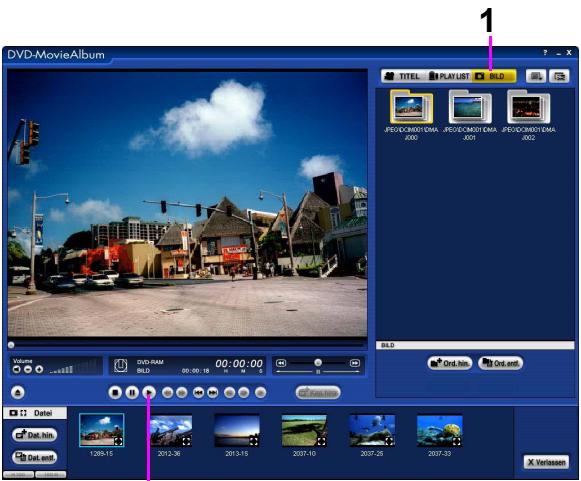Decrease volume with minus icon
This screenshot has width=581, height=481.
[28, 369]
